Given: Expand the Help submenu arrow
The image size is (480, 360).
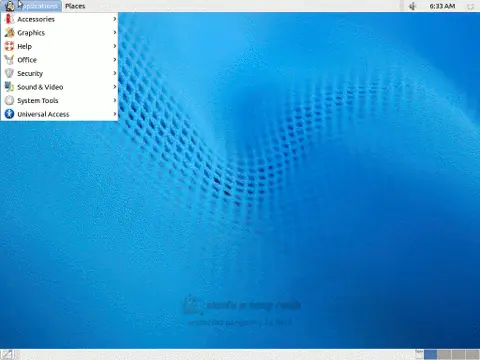Looking at the screenshot, I should point(114,46).
